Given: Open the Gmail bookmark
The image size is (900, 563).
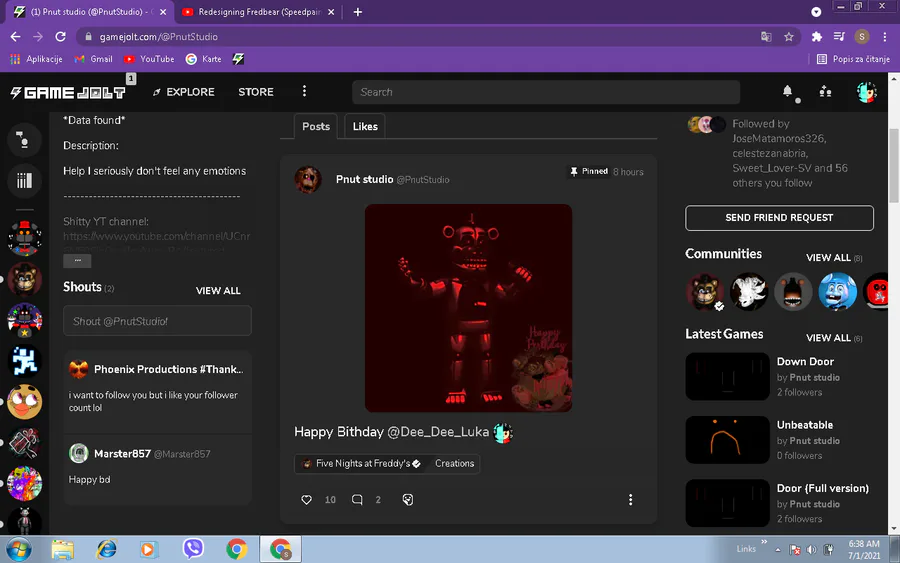Looking at the screenshot, I should point(94,59).
